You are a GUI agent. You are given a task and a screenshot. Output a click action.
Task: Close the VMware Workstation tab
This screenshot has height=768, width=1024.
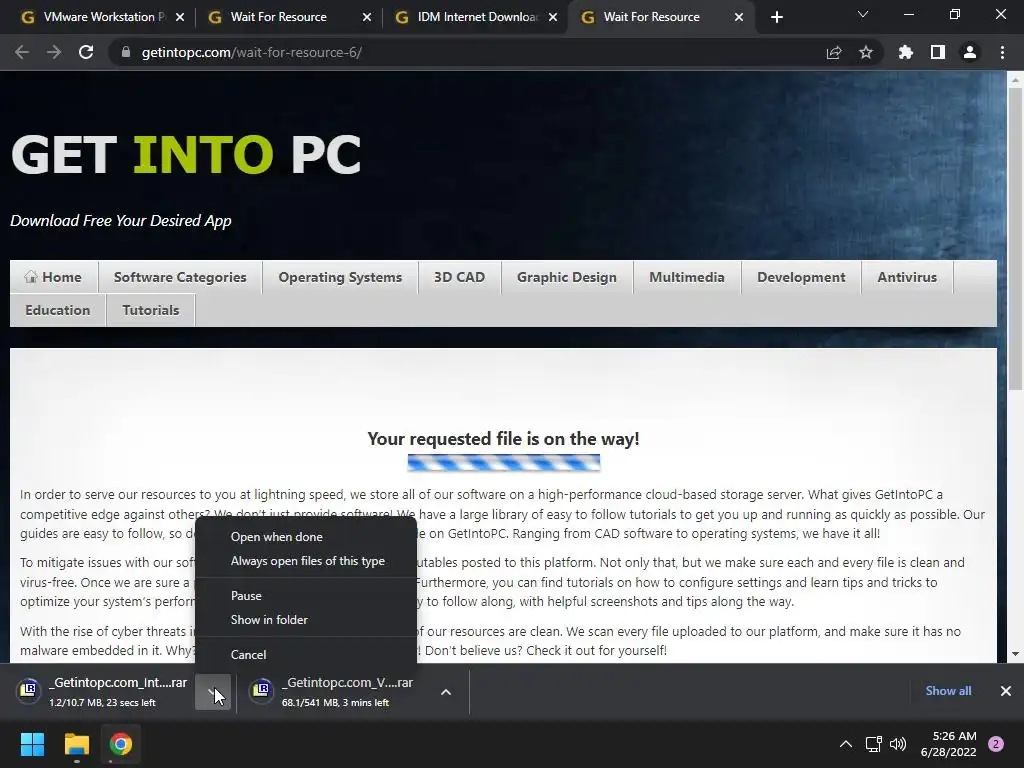180,17
